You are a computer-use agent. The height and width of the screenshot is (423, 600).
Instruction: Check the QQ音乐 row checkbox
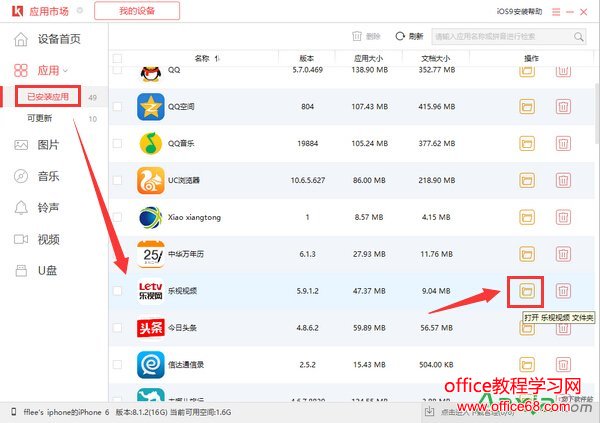click(117, 144)
